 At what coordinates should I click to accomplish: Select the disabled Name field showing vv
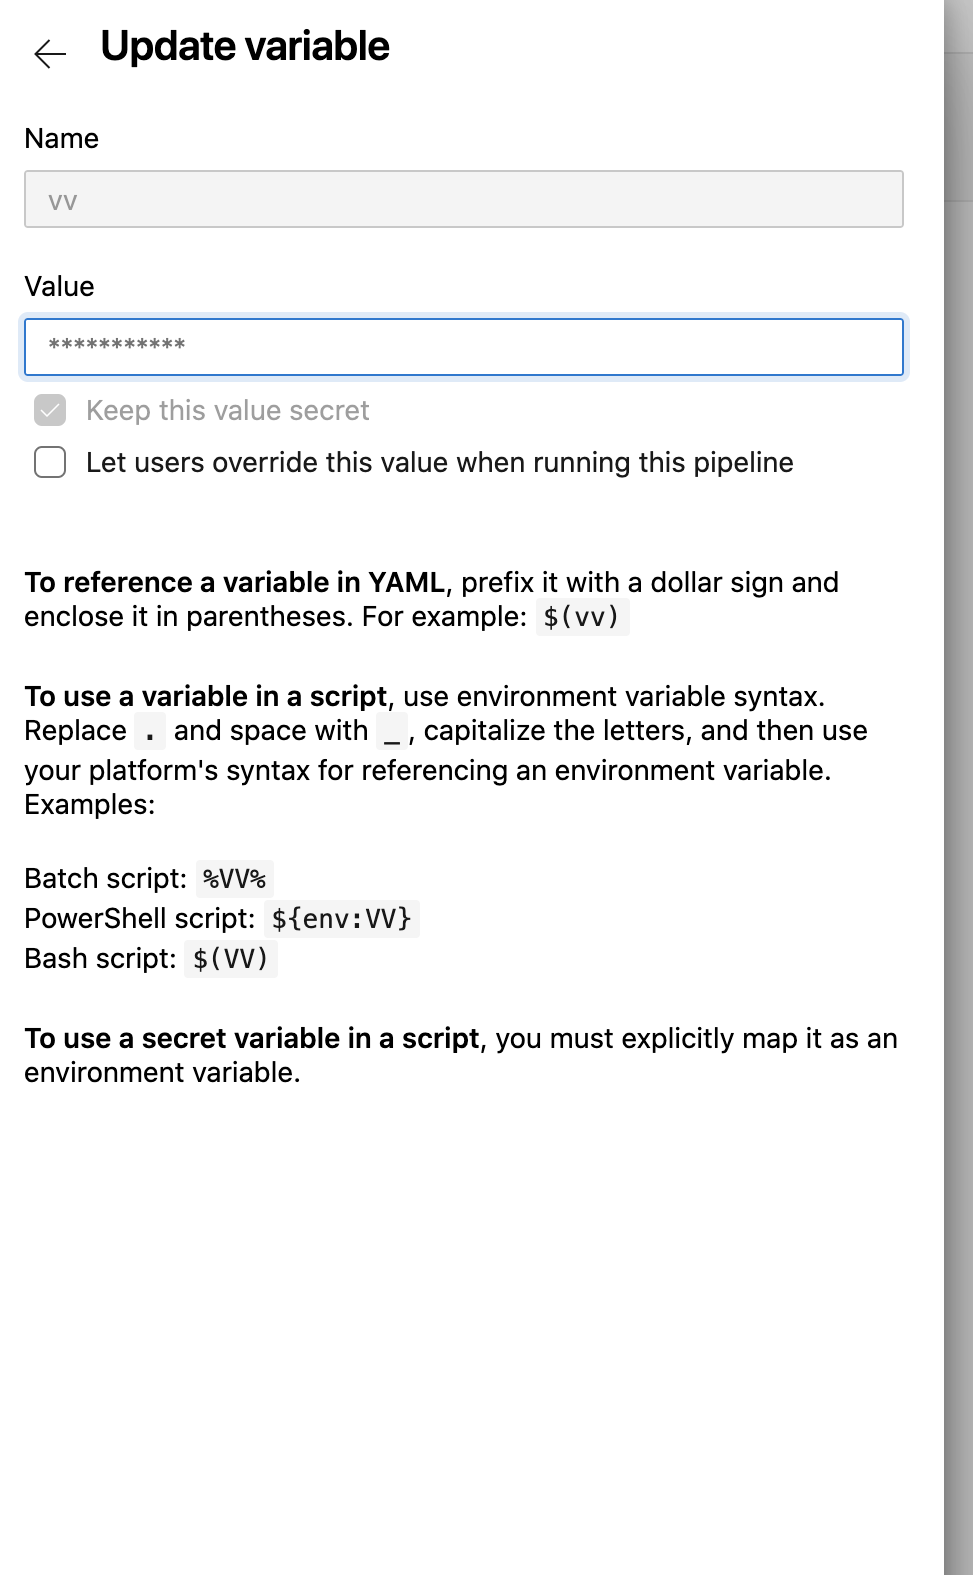463,199
